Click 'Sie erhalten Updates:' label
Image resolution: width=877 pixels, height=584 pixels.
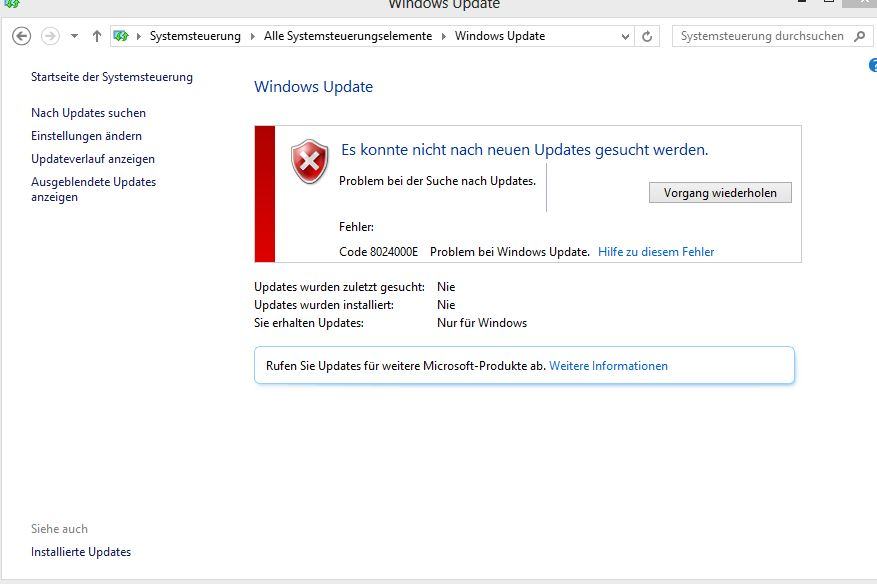309,323
